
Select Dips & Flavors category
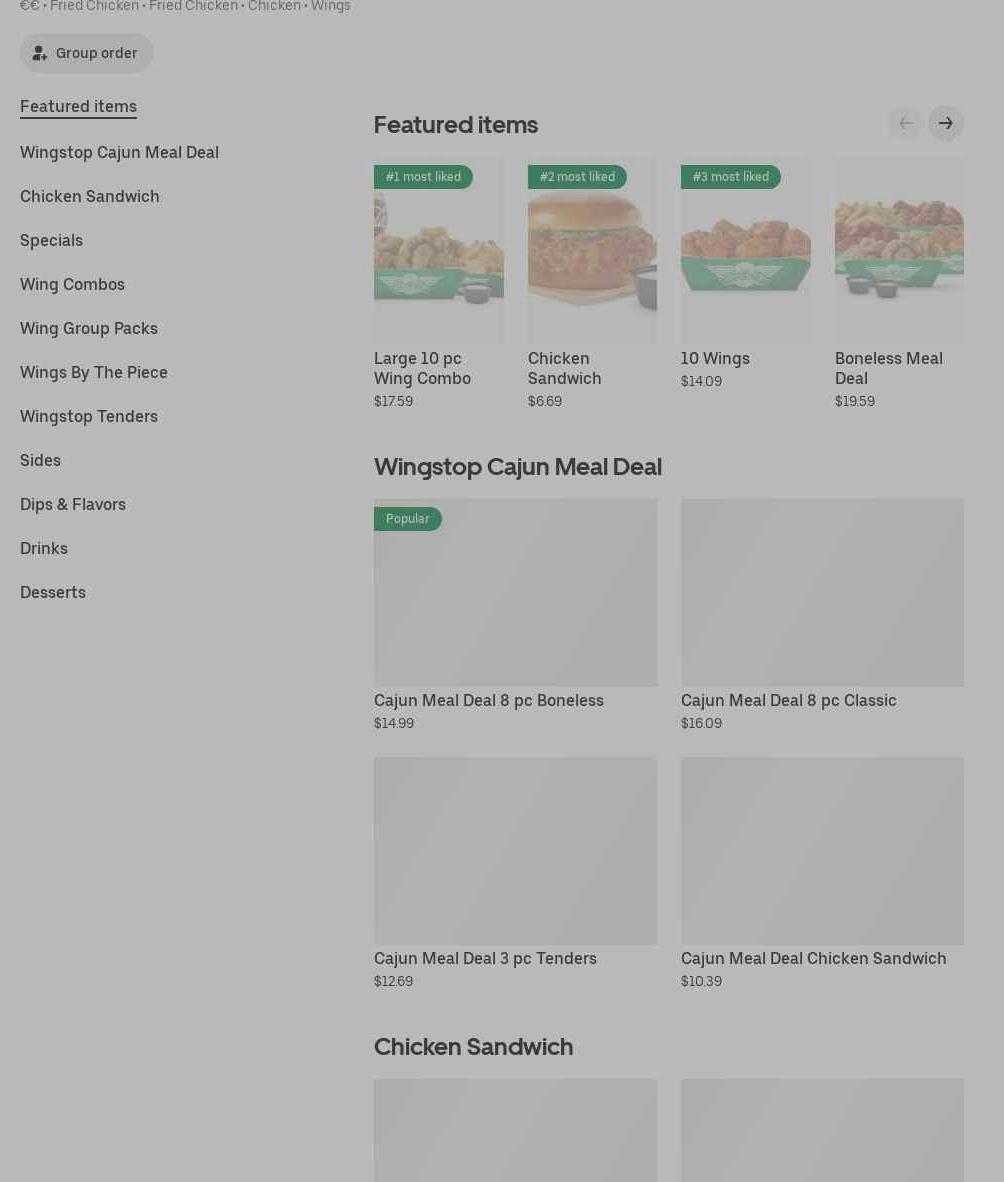coord(73,504)
